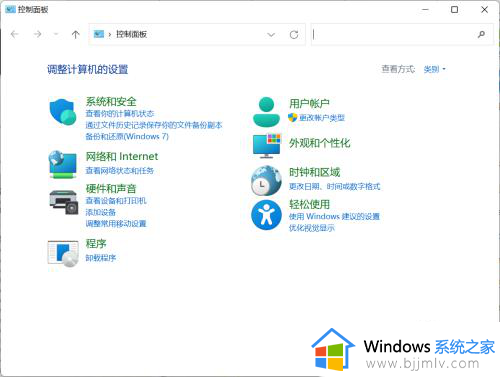Open 使用 Windows 建议的设置 link
This screenshot has width=500, height=377.
point(334,216)
